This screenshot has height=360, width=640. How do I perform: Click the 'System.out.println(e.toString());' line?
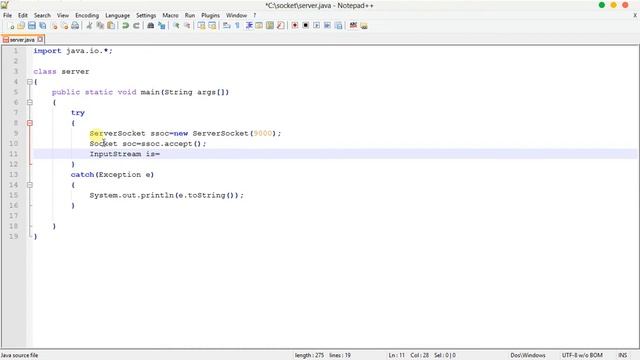167,196
